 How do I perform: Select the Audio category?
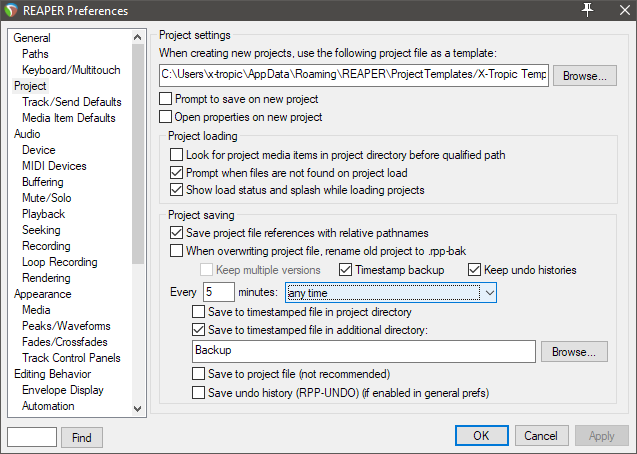coord(27,134)
